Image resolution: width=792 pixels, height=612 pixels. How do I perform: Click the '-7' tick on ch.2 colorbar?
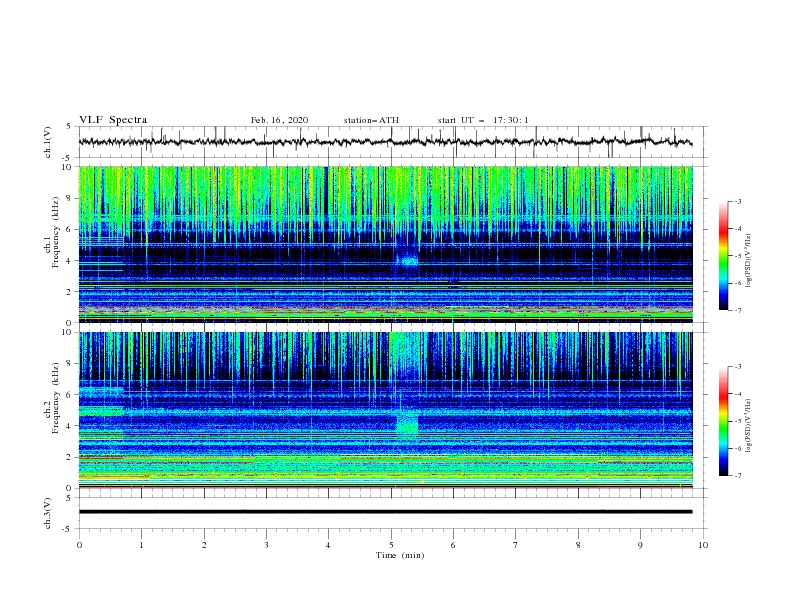(x=738, y=476)
